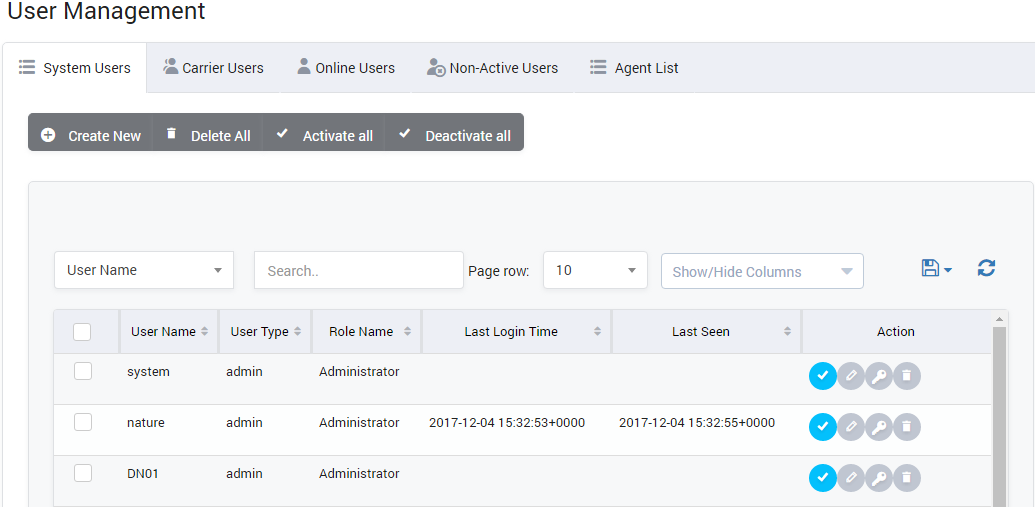The width and height of the screenshot is (1035, 507).
Task: Select the checkbox next to DN01
Action: (x=83, y=473)
